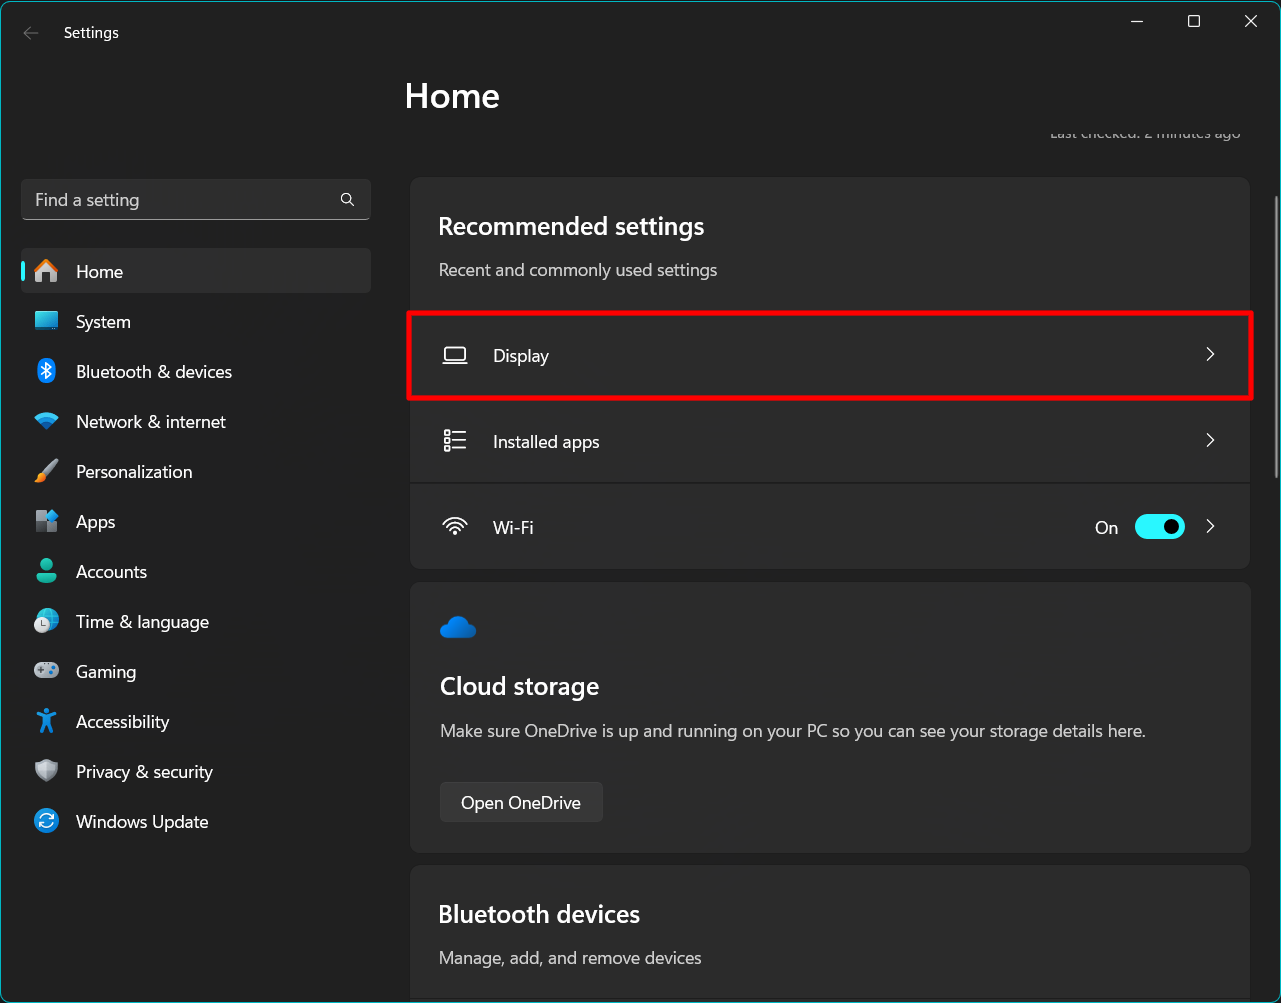Select the System label in sidebar

[103, 322]
